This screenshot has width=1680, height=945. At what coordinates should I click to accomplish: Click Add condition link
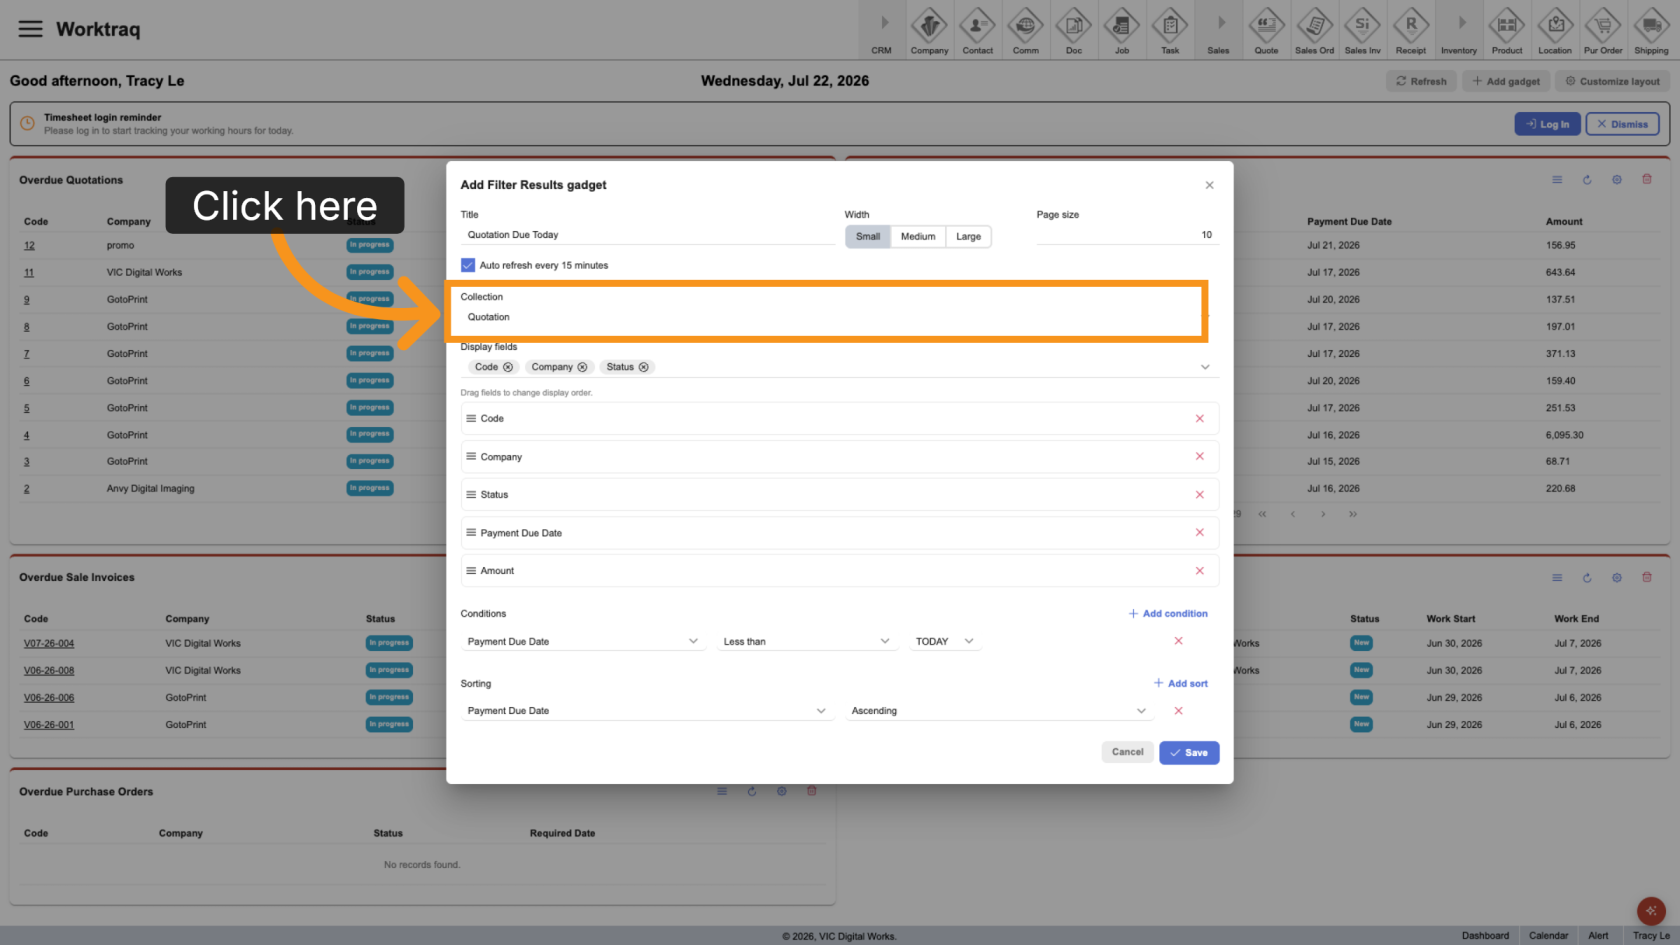[1168, 614]
